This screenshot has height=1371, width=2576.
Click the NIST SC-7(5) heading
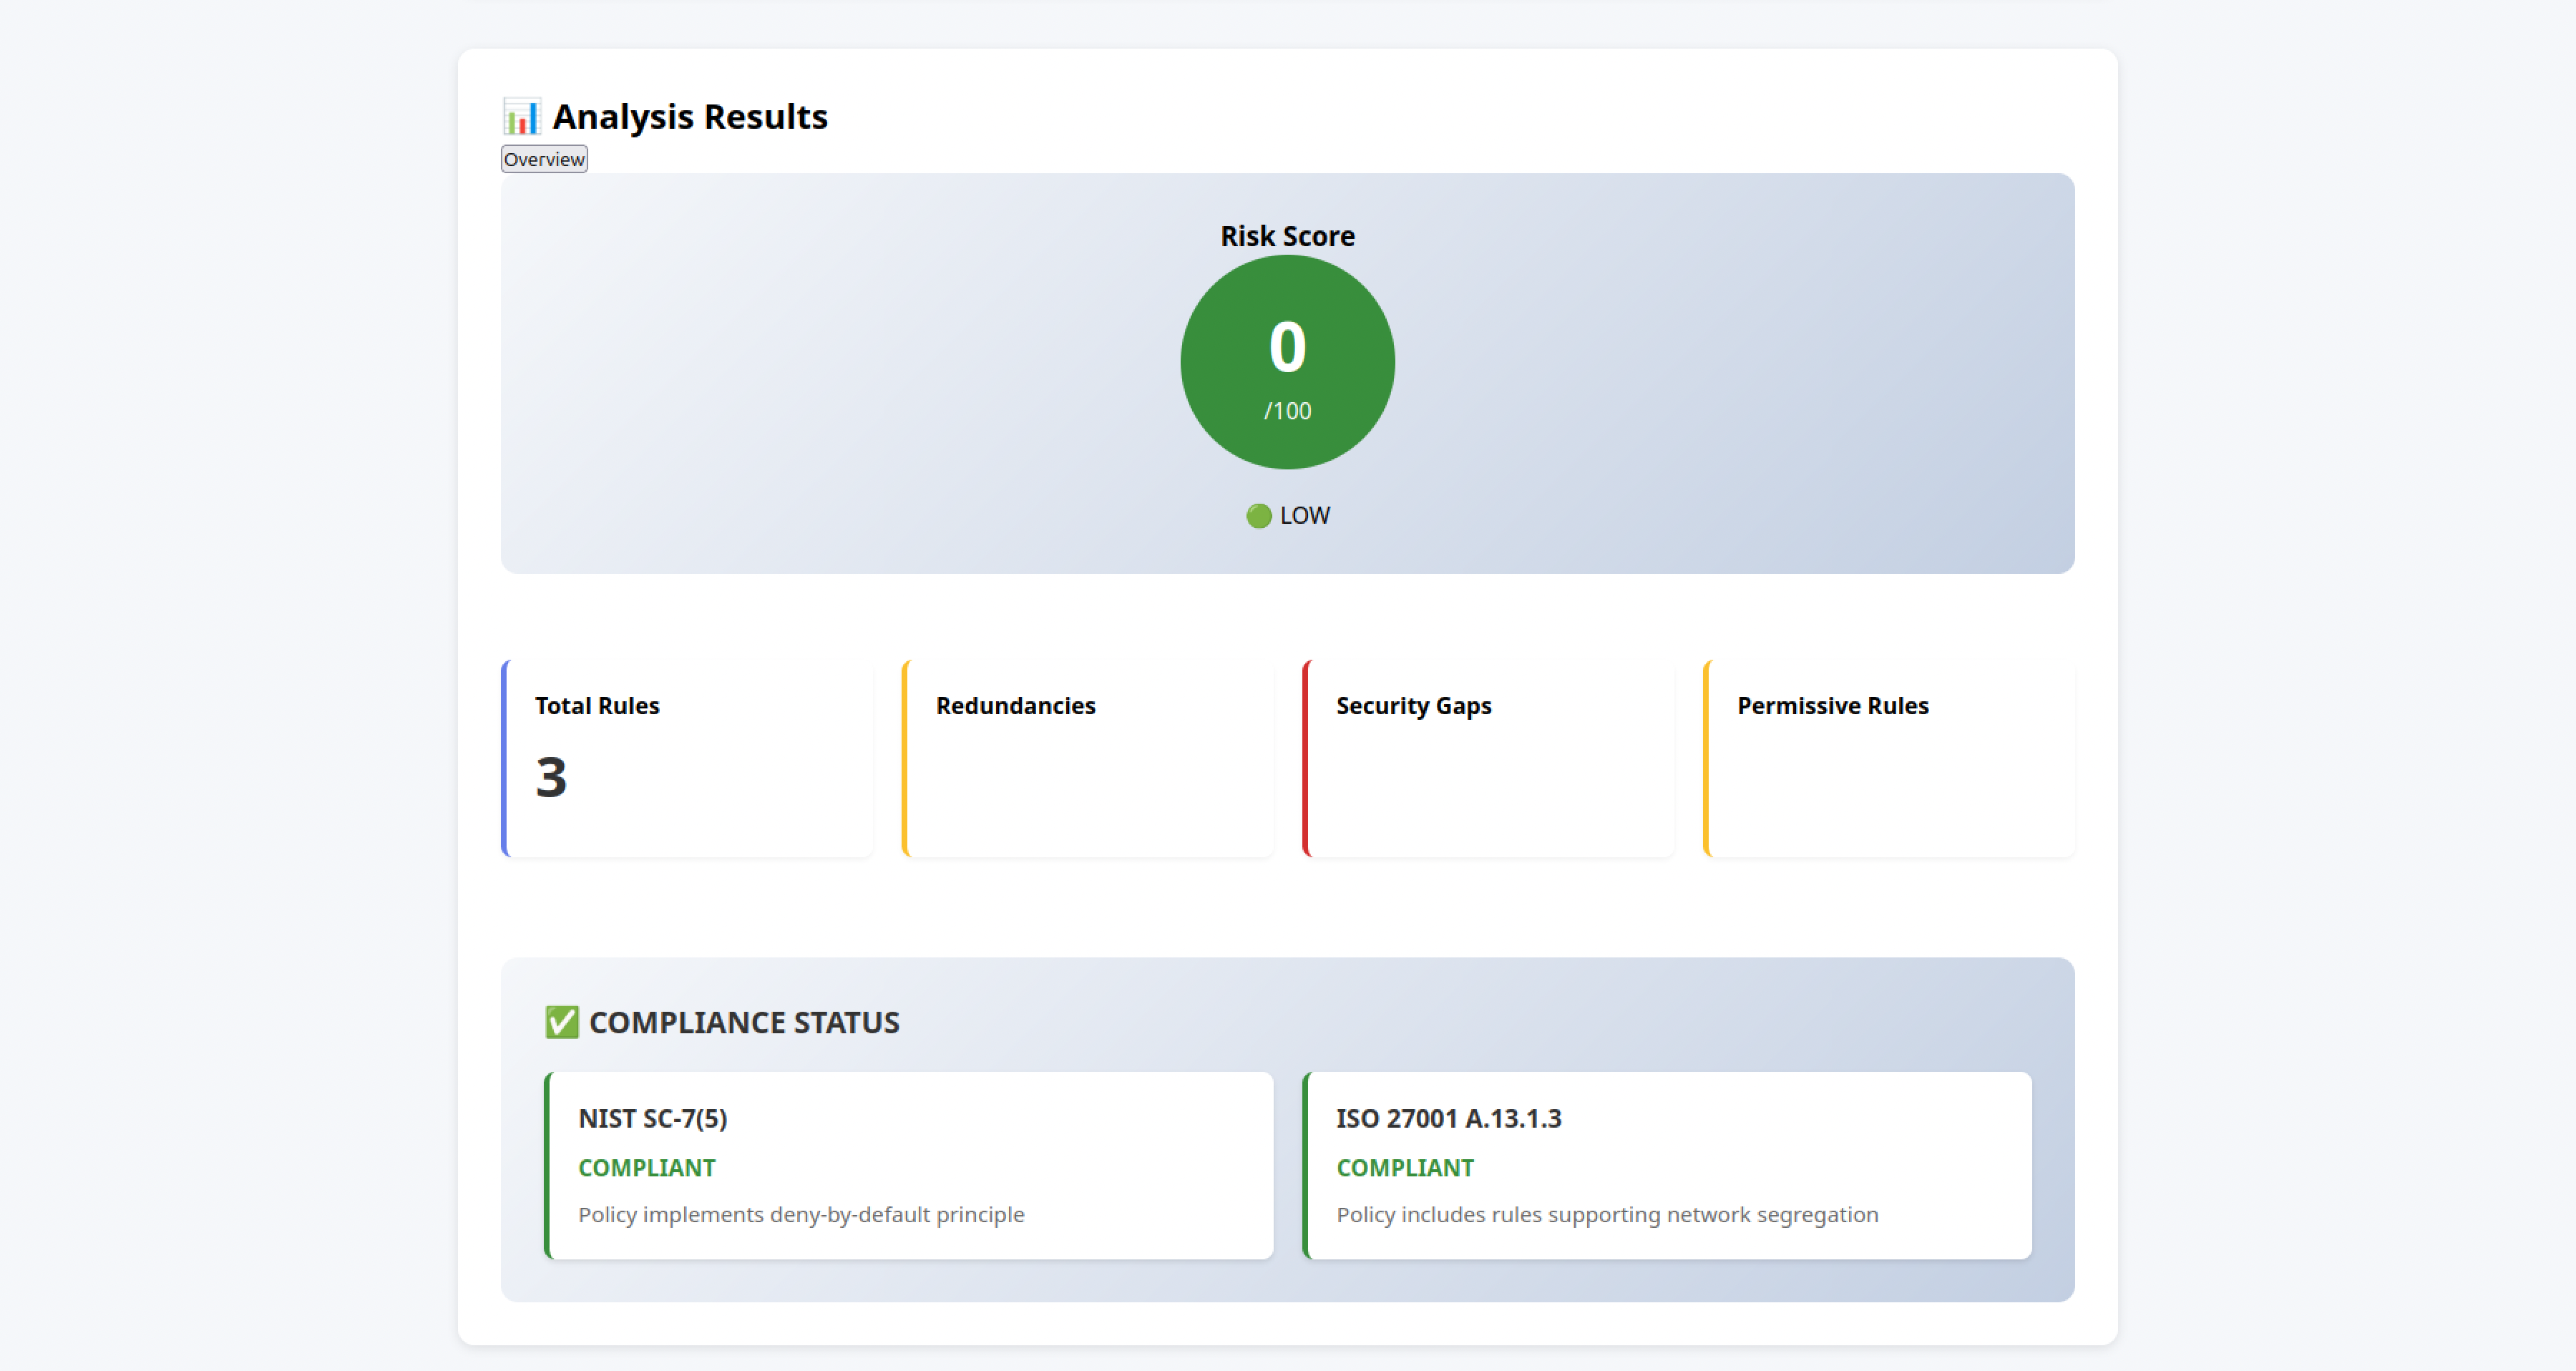(x=653, y=1118)
